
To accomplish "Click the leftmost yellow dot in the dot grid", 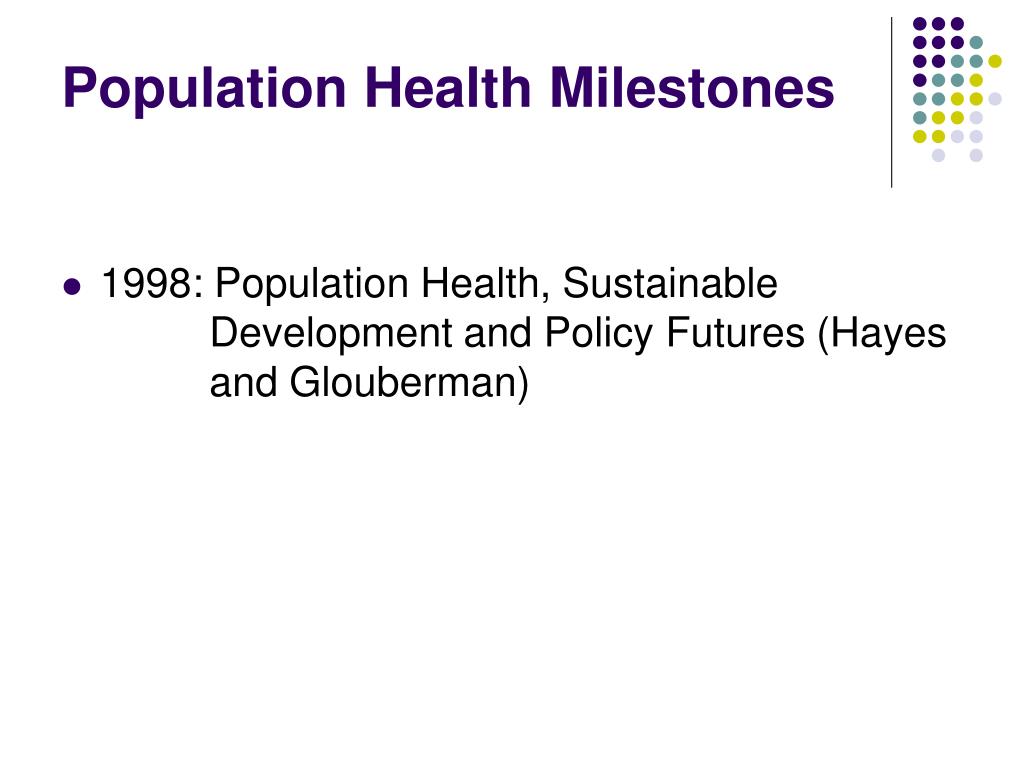I will pos(920,136).
